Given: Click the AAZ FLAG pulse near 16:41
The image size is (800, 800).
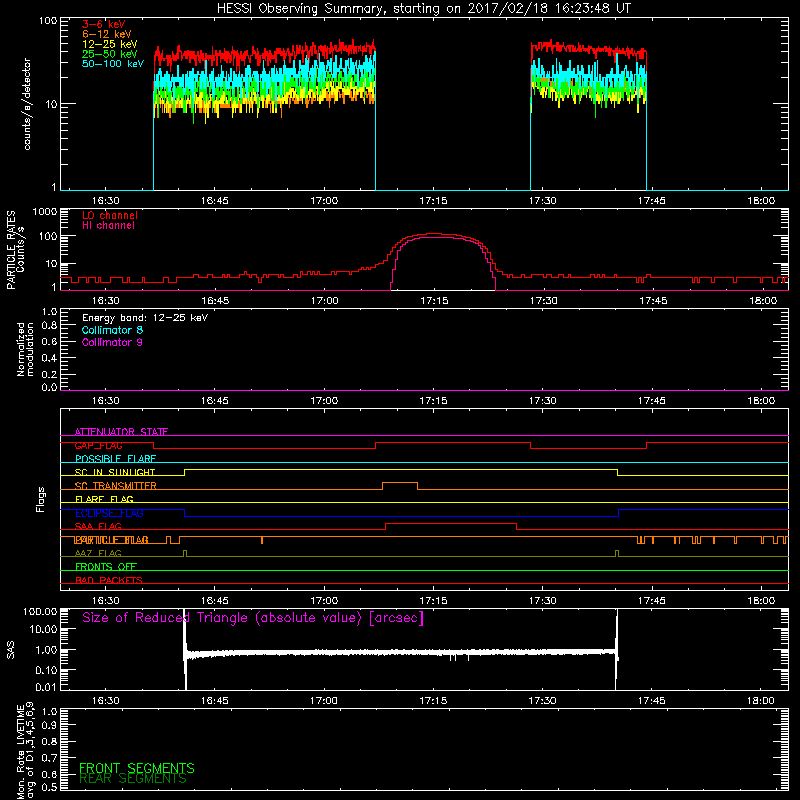Looking at the screenshot, I should click(x=185, y=553).
